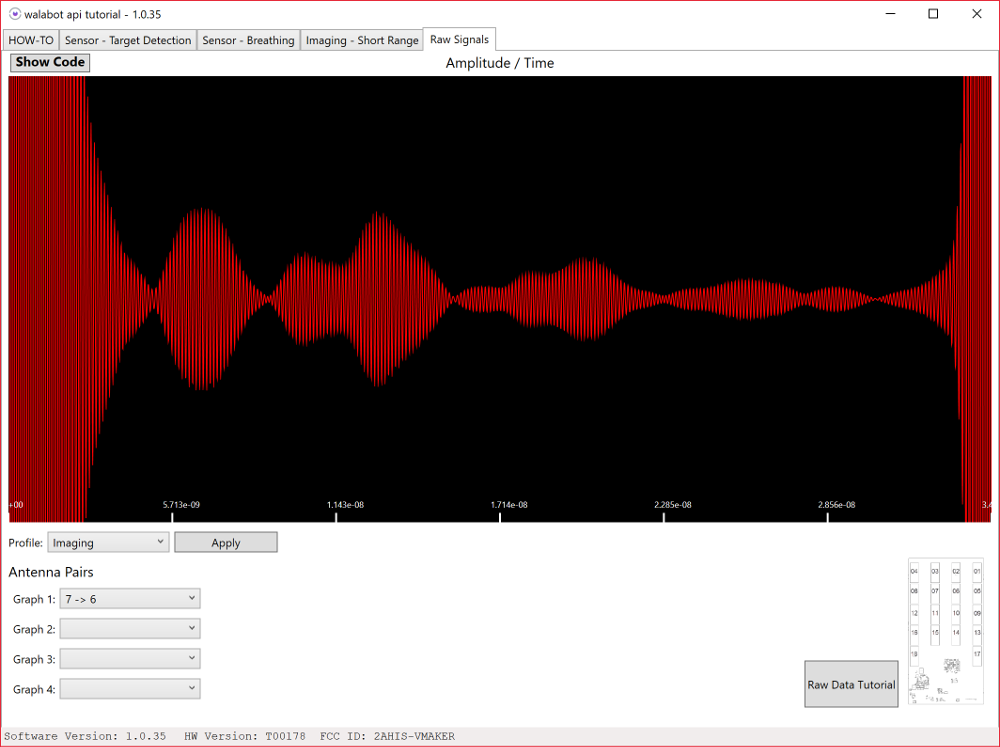This screenshot has height=747, width=1000.
Task: Click the antenna layout board thumbnail
Action: [x=946, y=632]
